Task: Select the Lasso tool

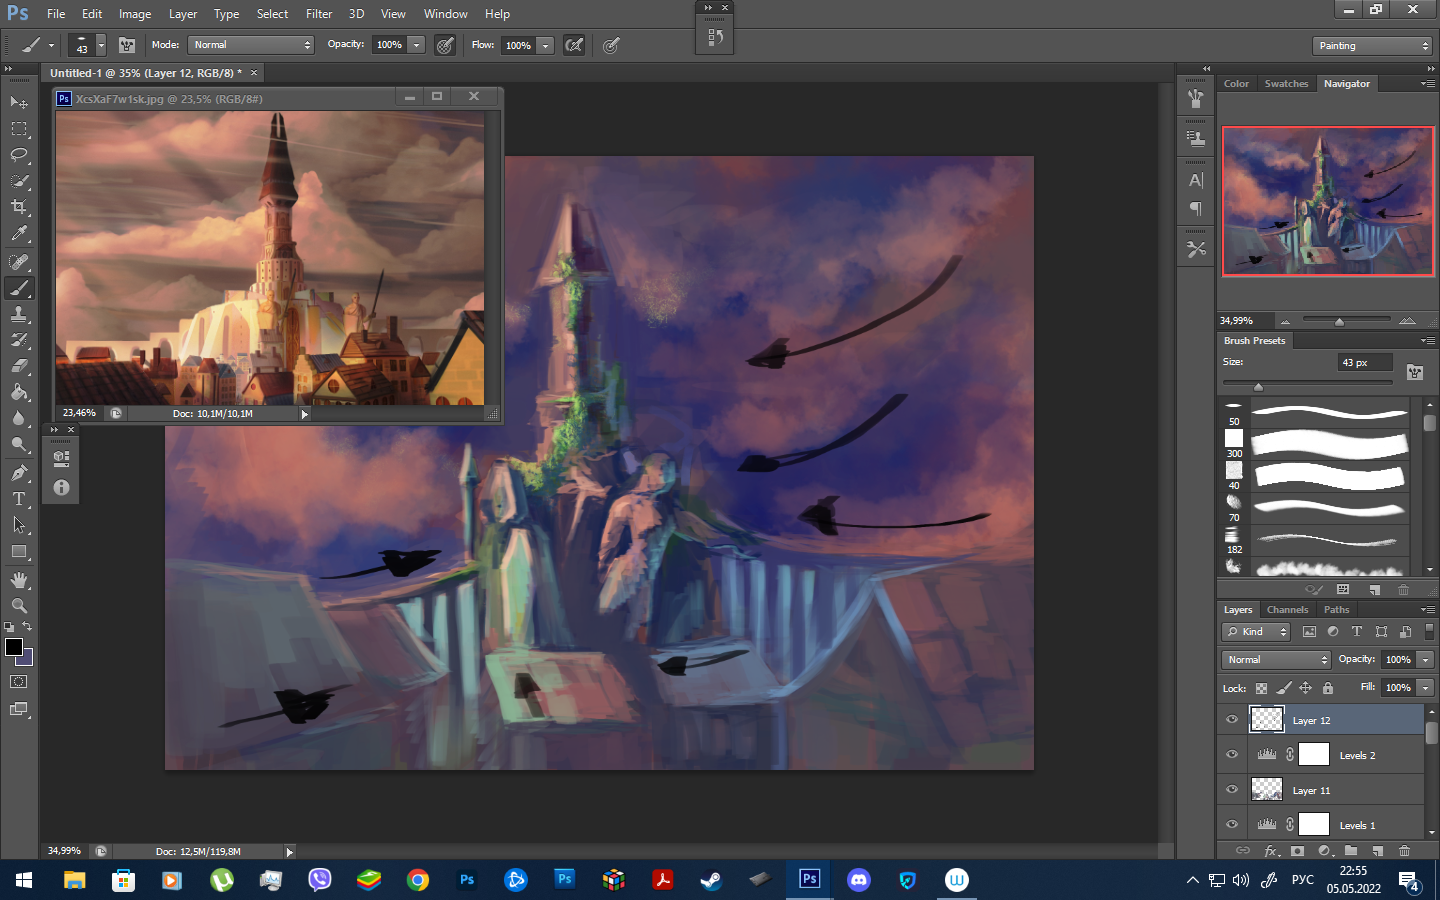Action: click(19, 155)
